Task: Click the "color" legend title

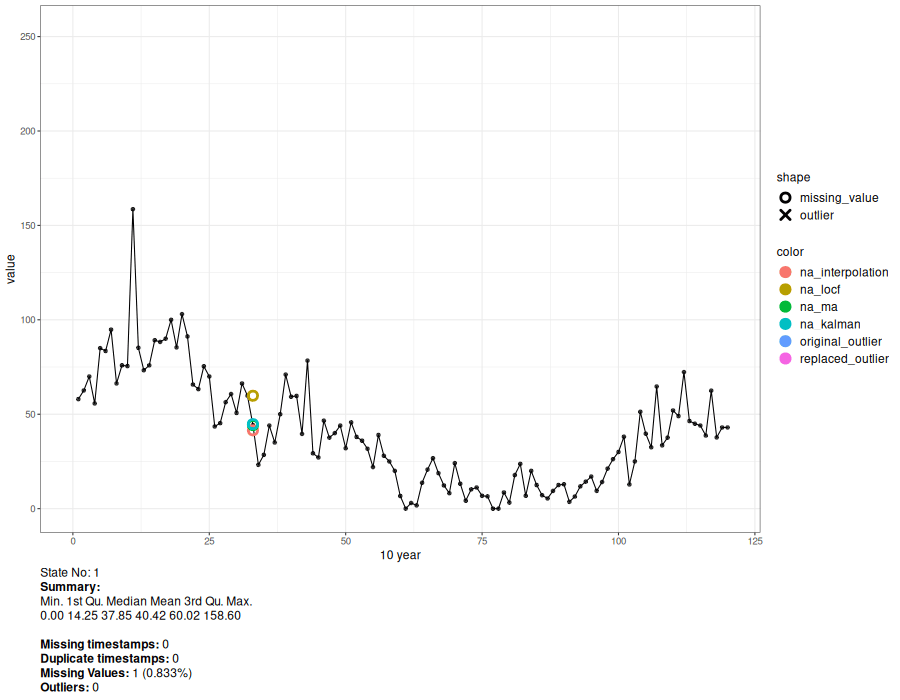Action: coord(790,252)
